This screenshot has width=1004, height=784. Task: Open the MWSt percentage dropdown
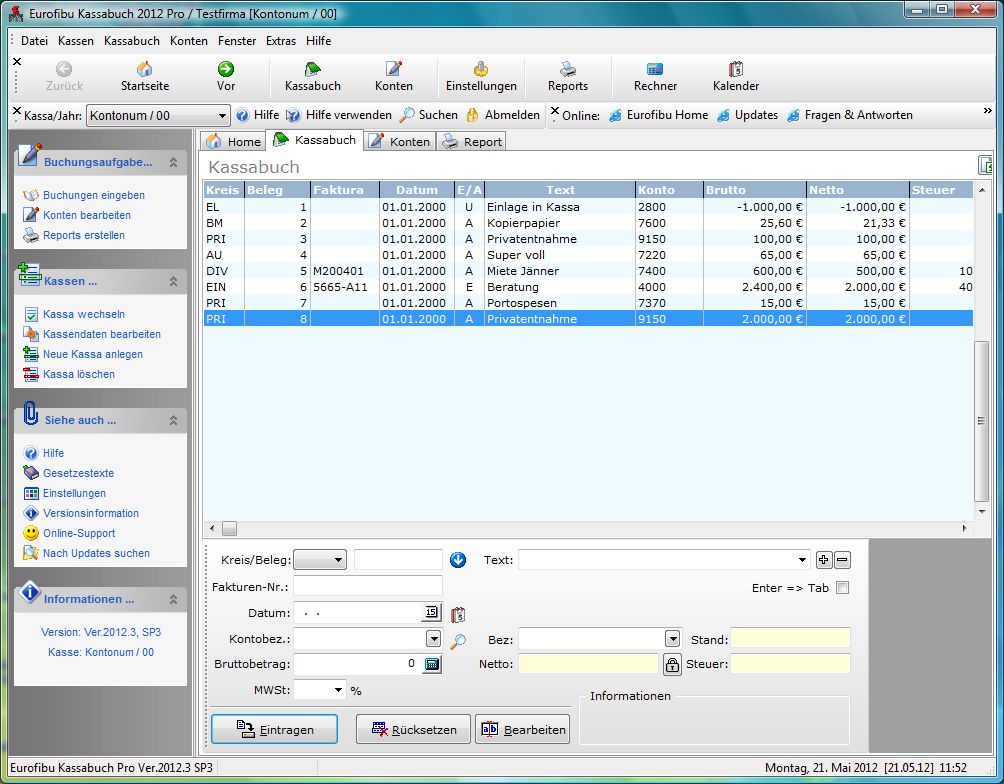click(x=338, y=690)
